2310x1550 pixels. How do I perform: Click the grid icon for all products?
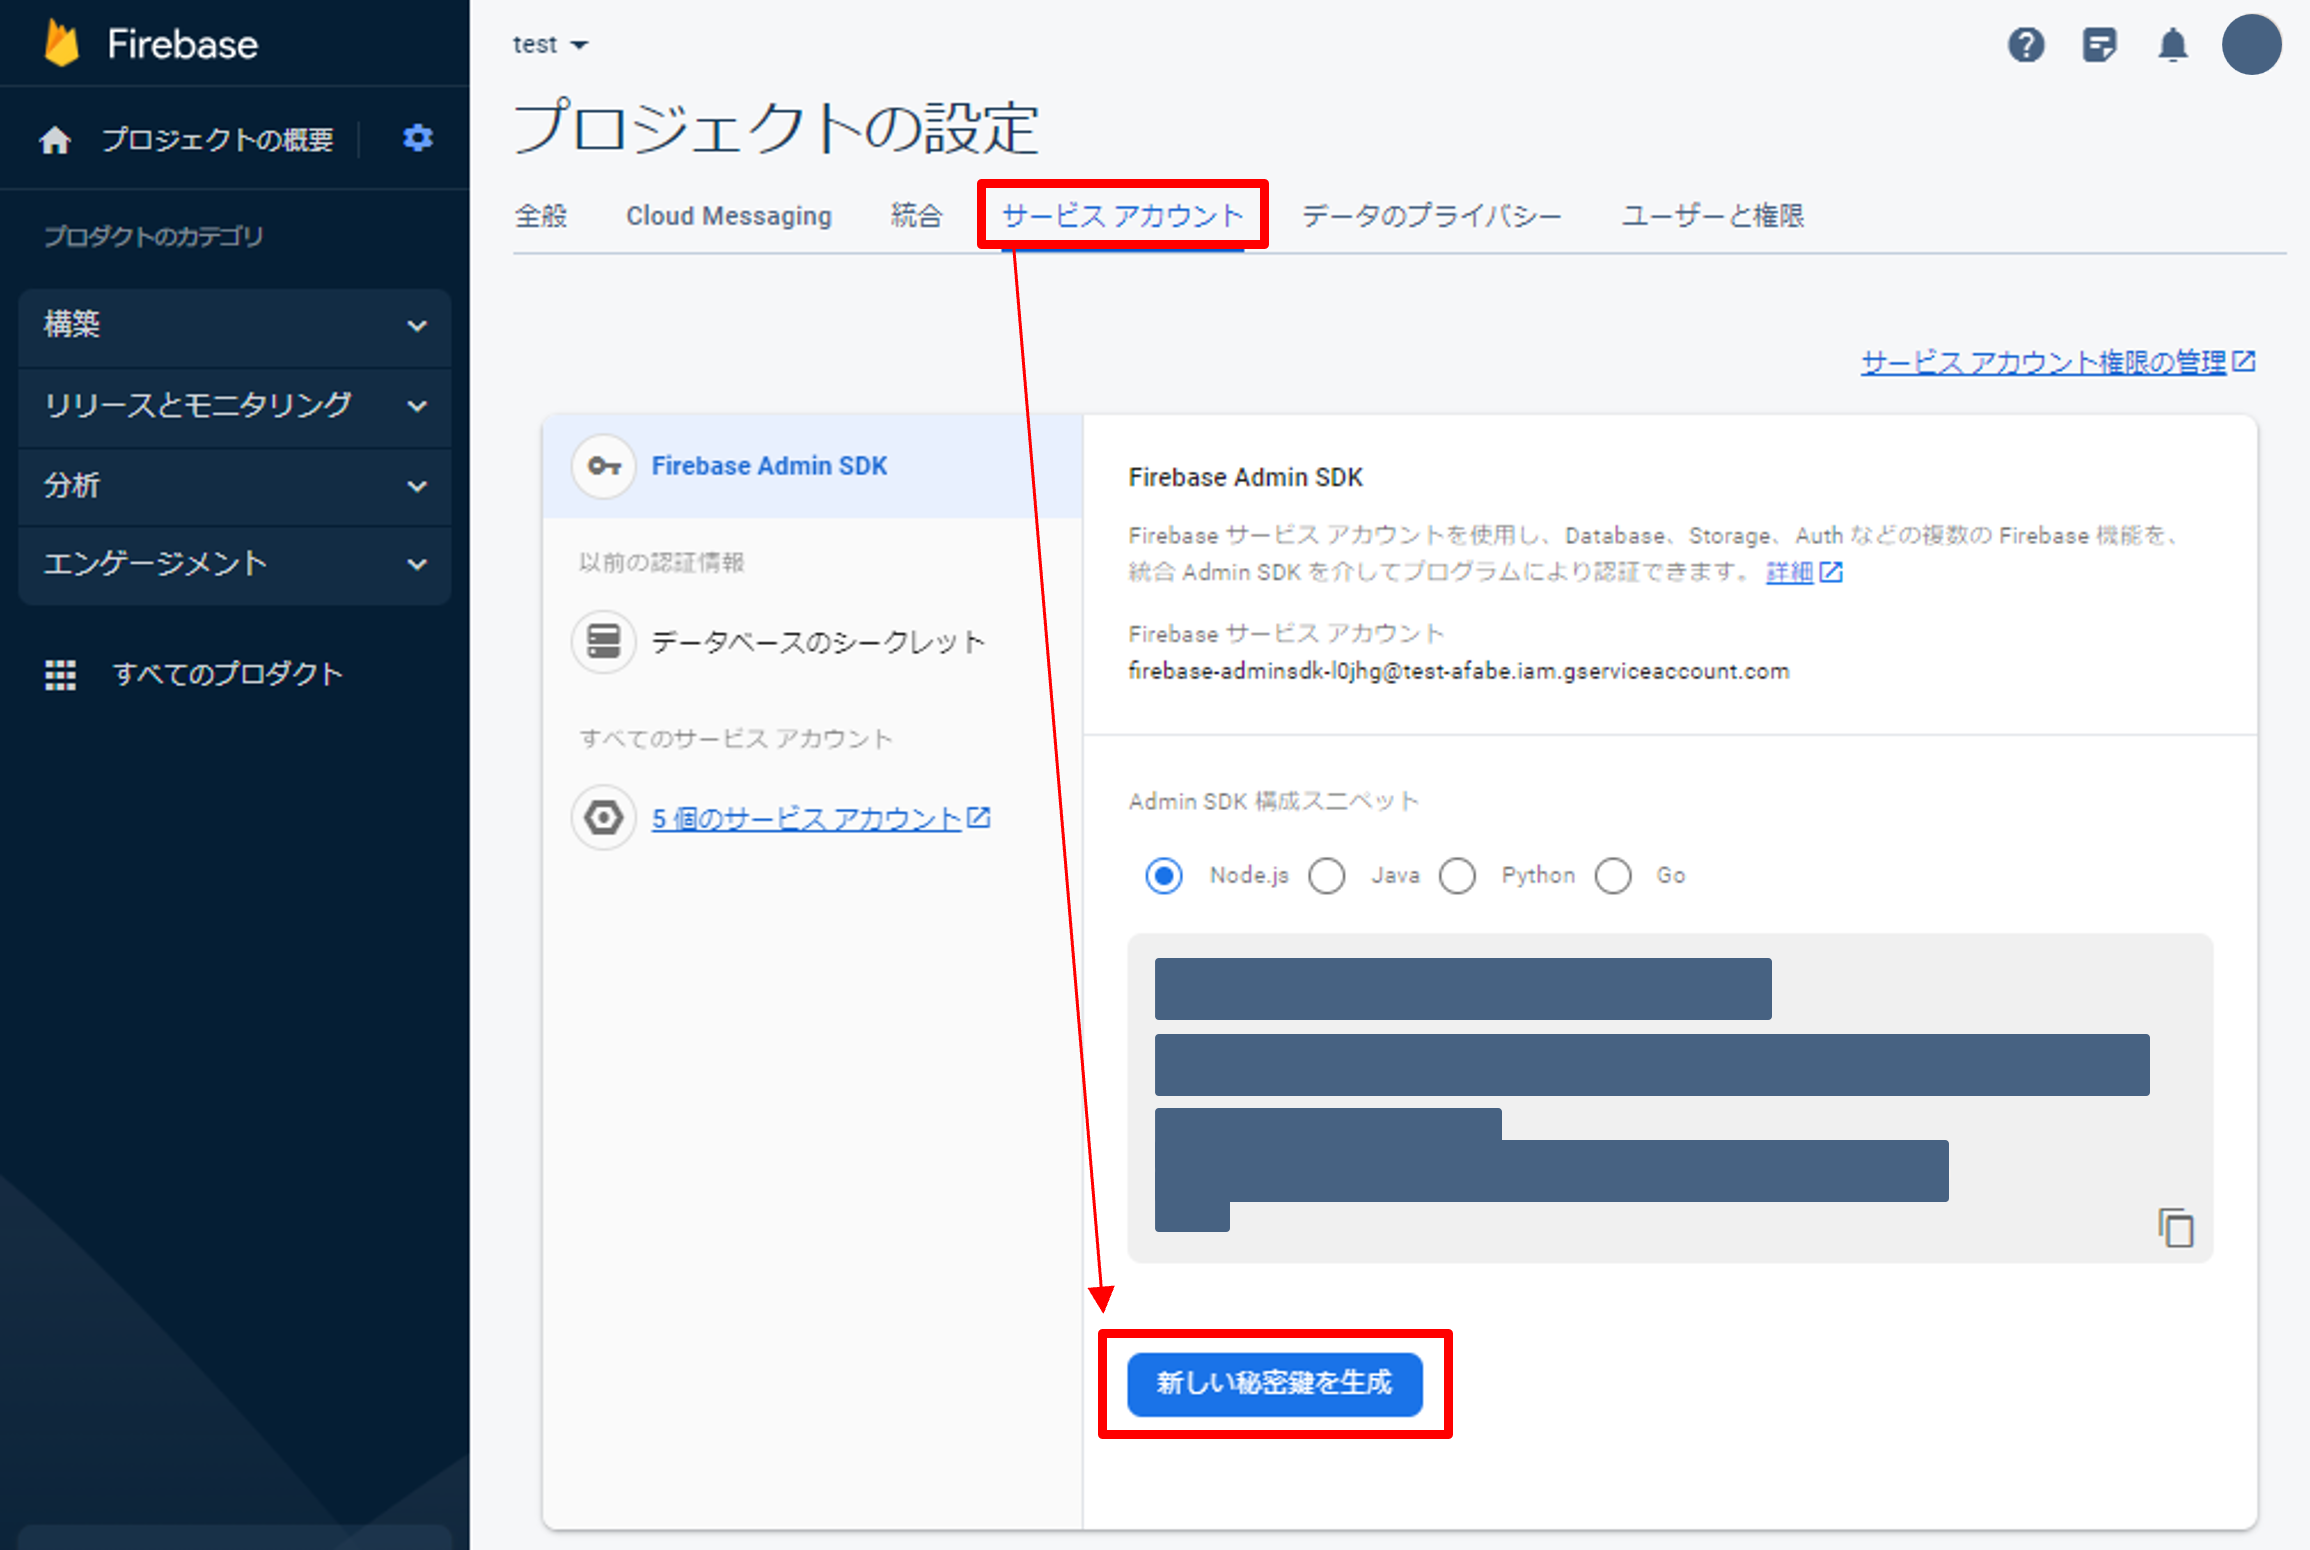point(60,675)
